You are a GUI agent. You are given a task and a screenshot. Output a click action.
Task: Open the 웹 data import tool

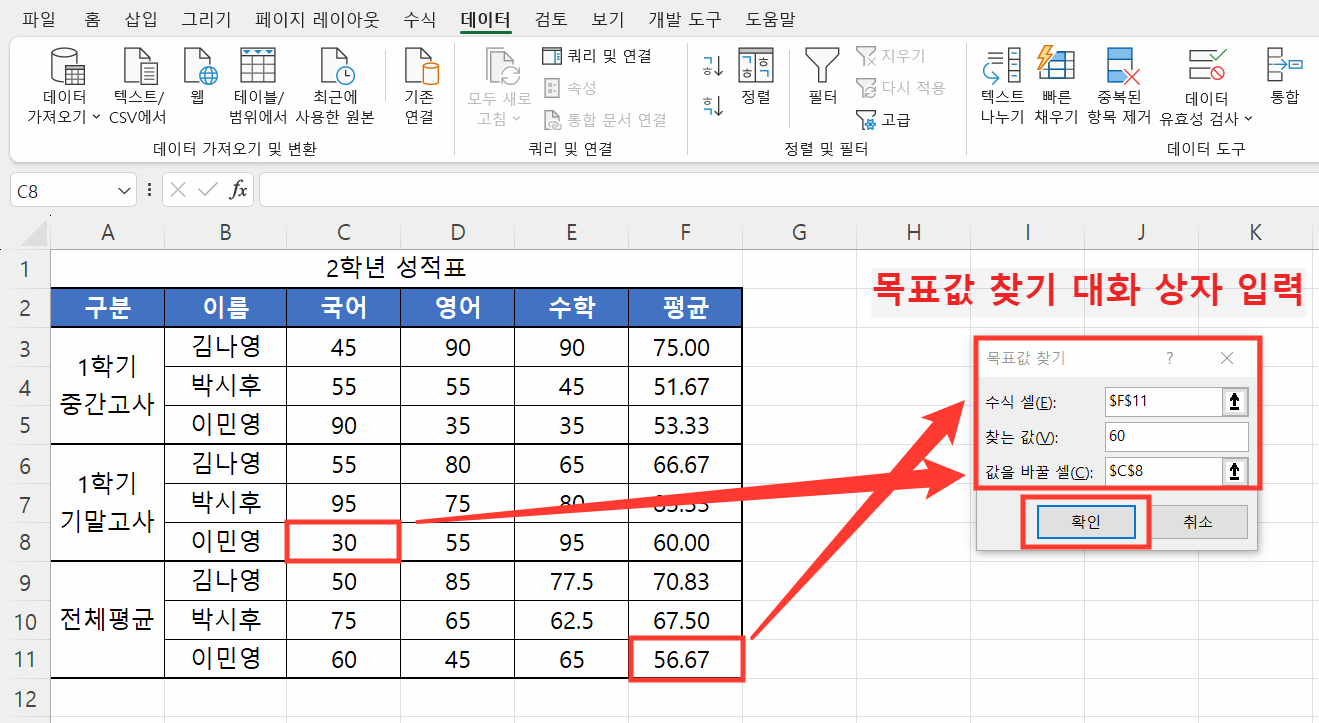coord(202,85)
